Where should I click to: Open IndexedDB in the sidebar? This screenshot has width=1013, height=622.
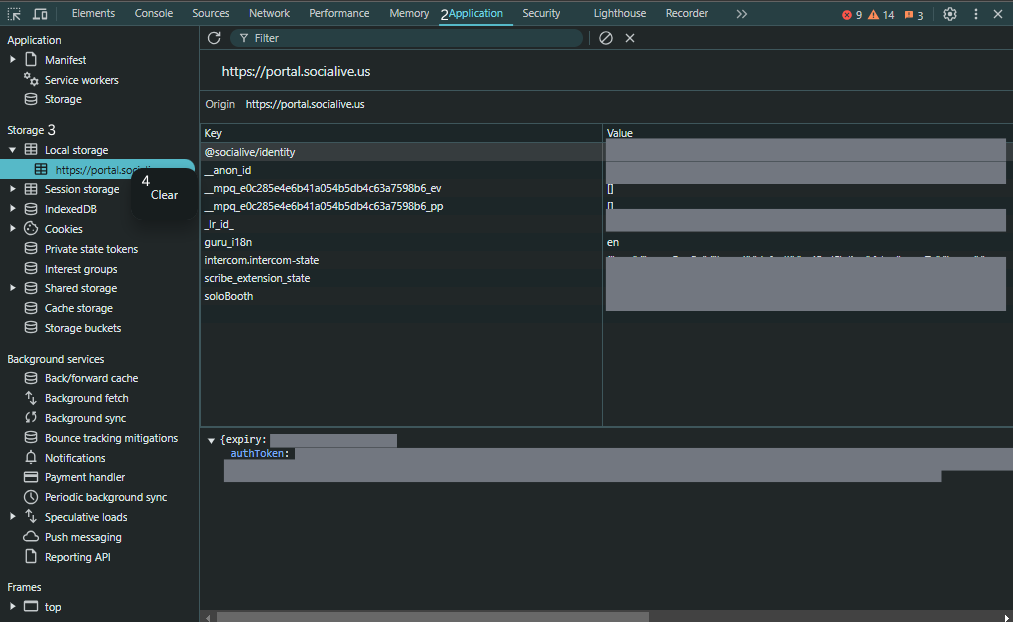coord(70,209)
